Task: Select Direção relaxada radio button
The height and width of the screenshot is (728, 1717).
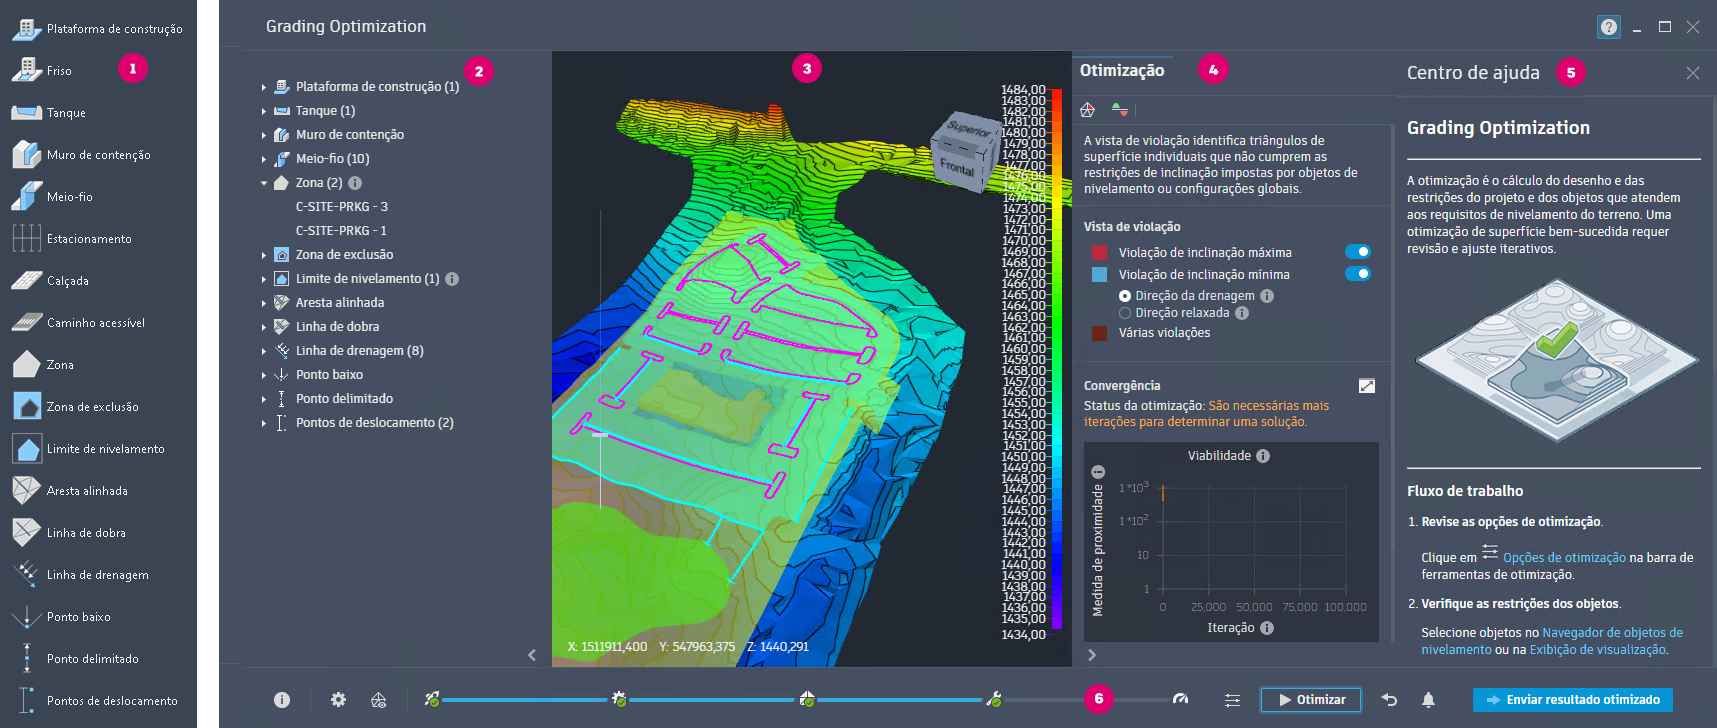Action: click(1125, 313)
